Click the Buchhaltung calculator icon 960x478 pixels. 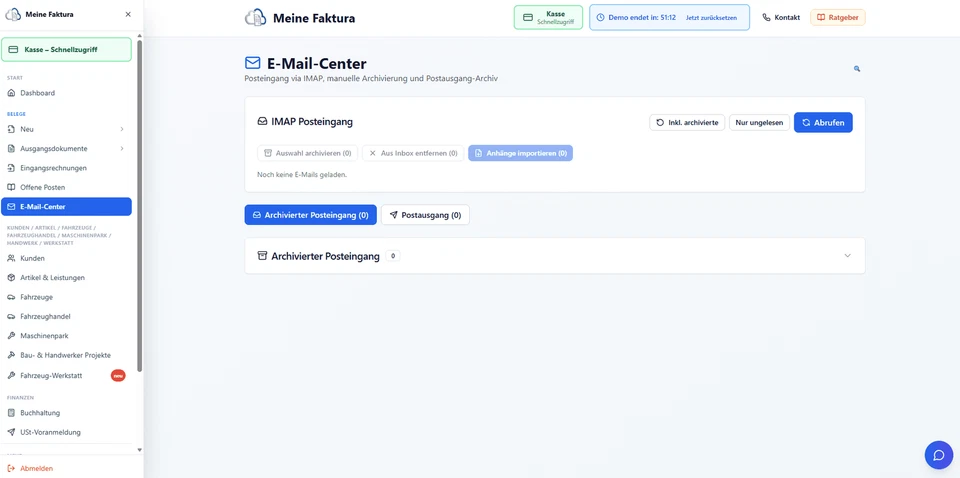pyautogui.click(x=11, y=413)
